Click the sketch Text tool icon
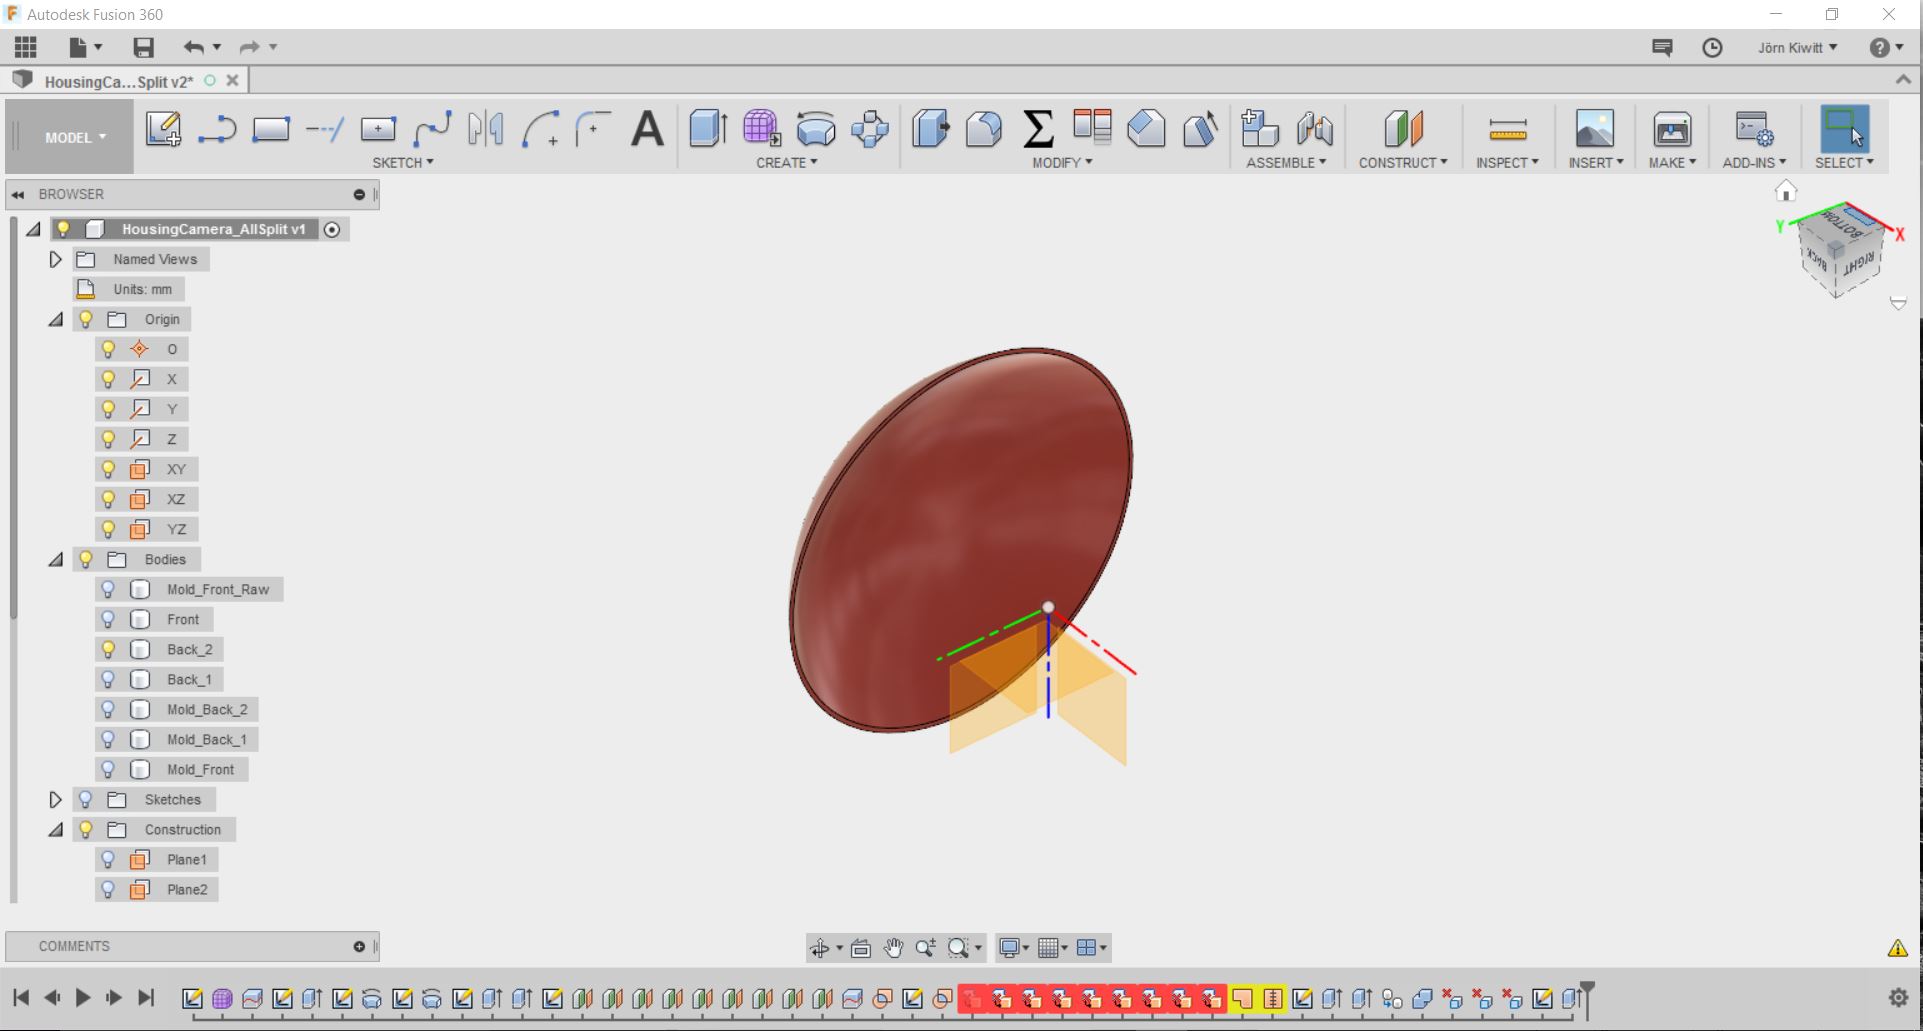The height and width of the screenshot is (1031, 1923). (x=648, y=130)
